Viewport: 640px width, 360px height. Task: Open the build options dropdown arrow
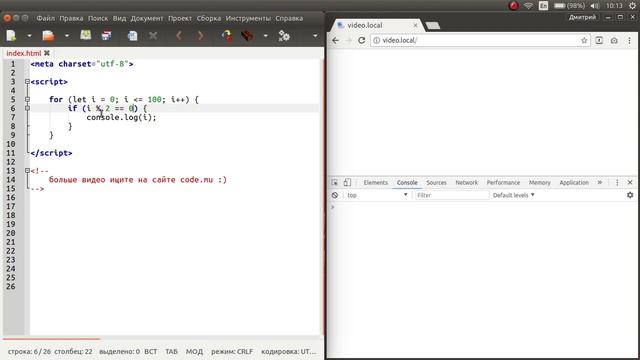click(266, 36)
